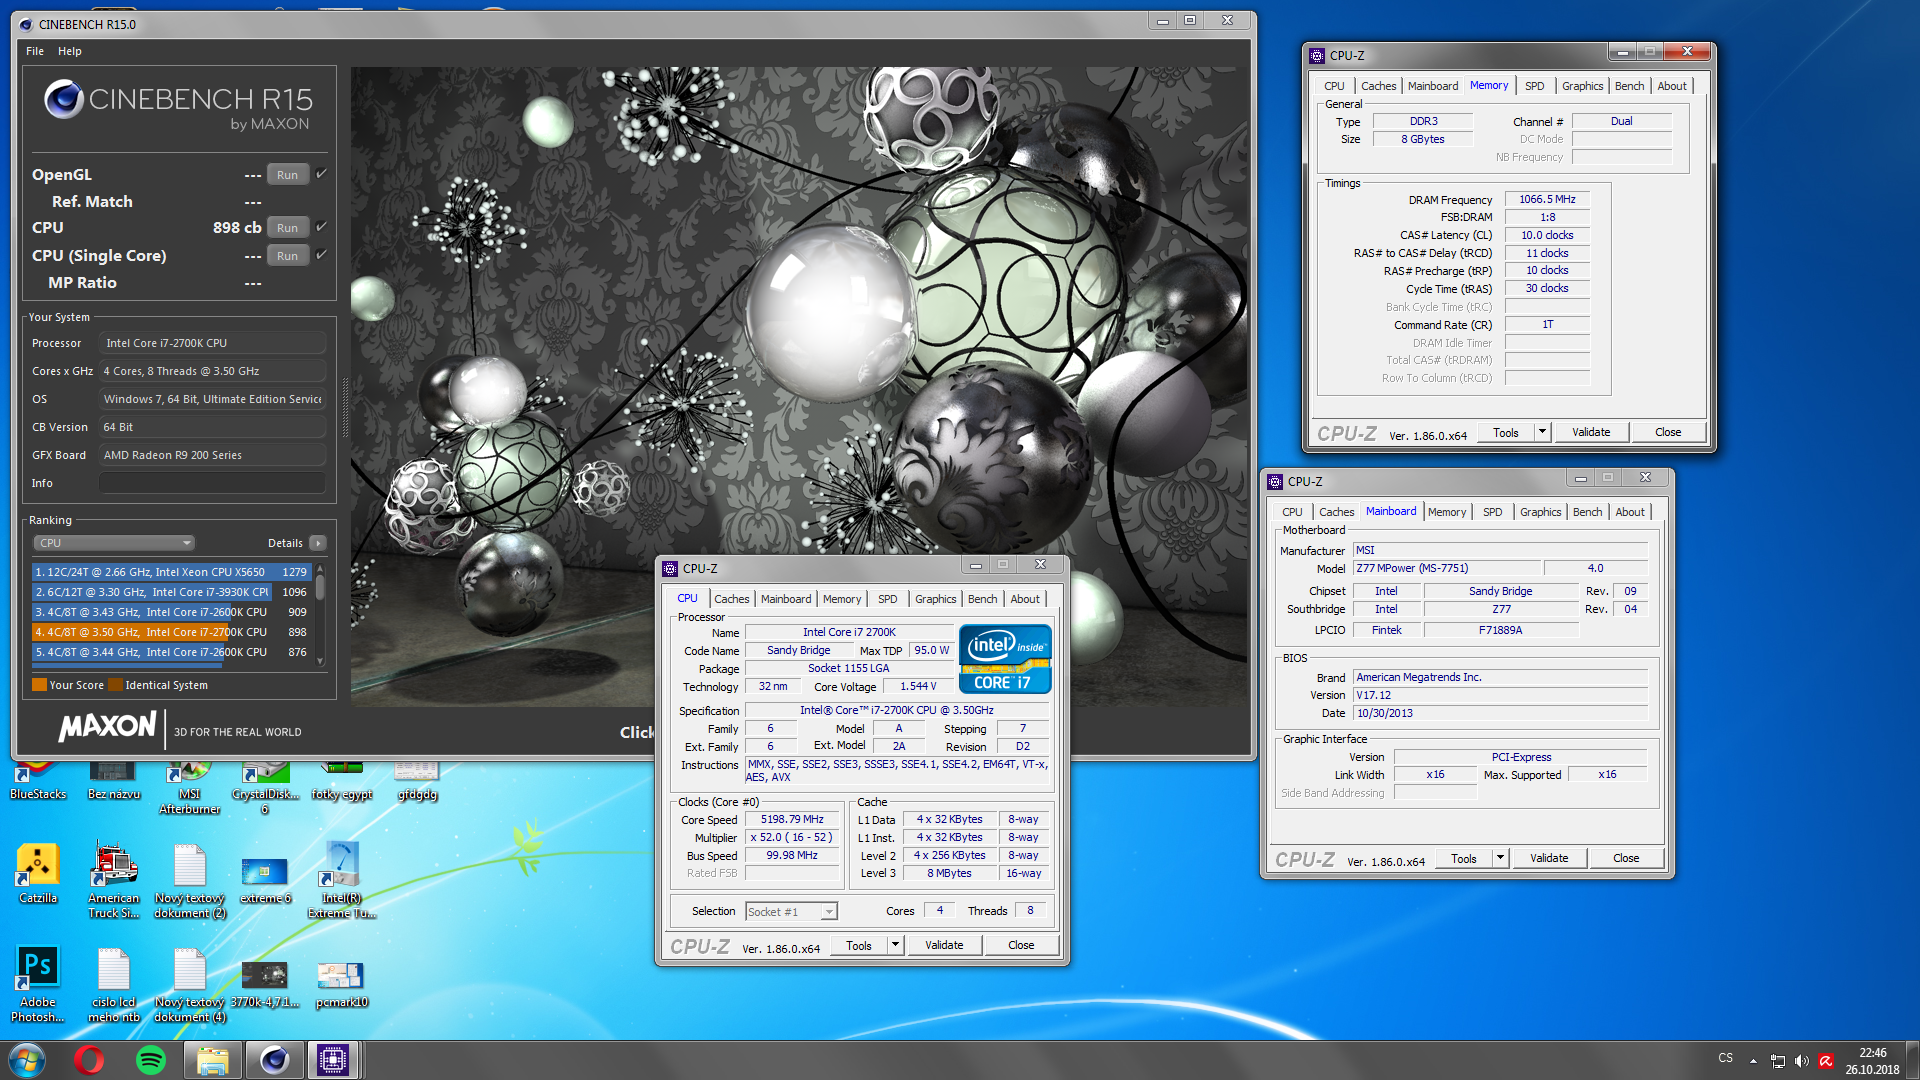Screen dimensions: 1920x1080
Task: Select Graphics tab in CPU tab window
Action: 935,599
